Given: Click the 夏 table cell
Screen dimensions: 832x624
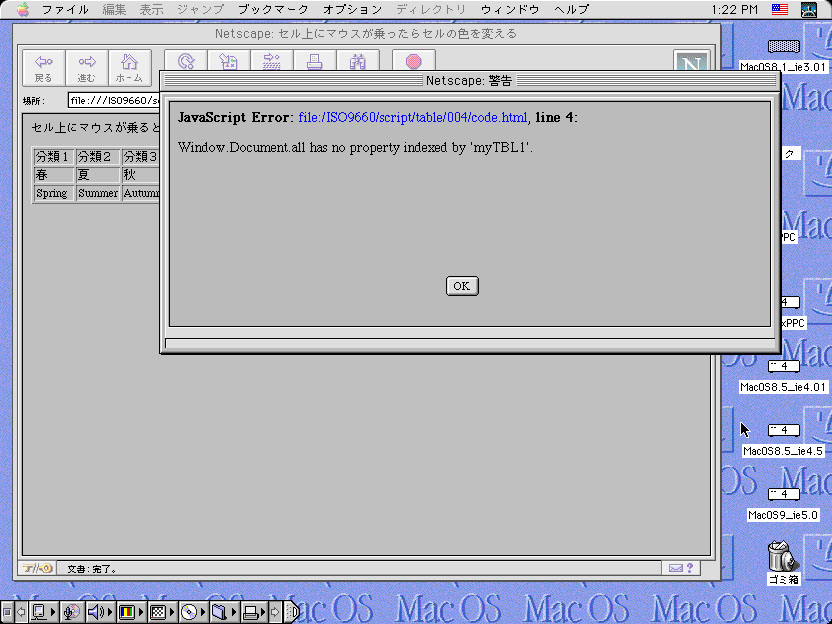Looking at the screenshot, I should click(x=98, y=175).
